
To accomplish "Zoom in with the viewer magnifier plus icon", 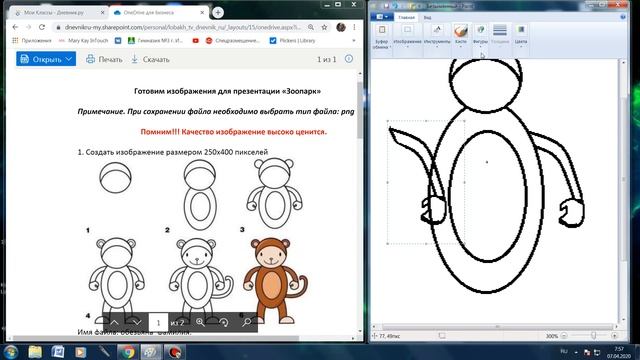I will pos(200,322).
